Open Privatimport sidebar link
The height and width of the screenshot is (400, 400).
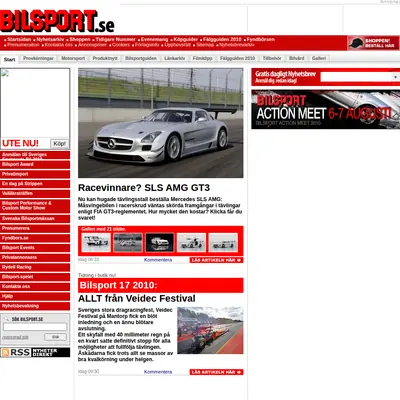click(35, 174)
